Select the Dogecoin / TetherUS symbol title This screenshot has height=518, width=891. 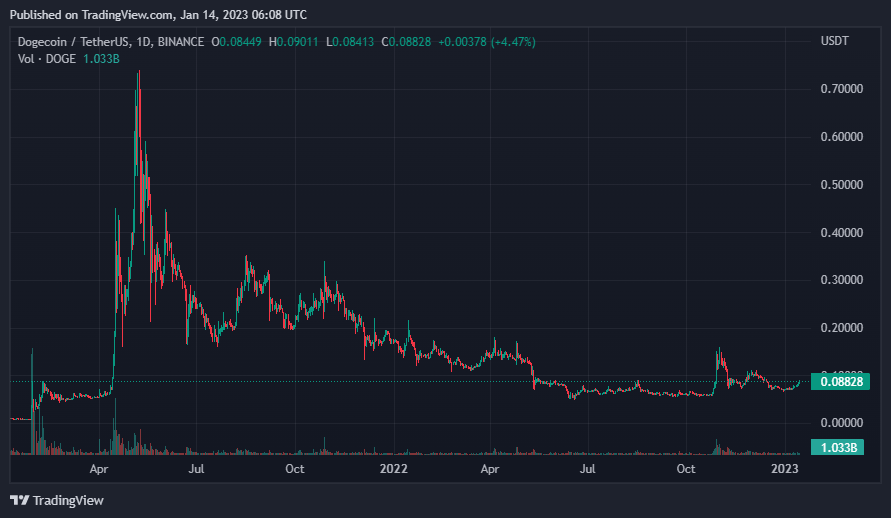coord(73,42)
